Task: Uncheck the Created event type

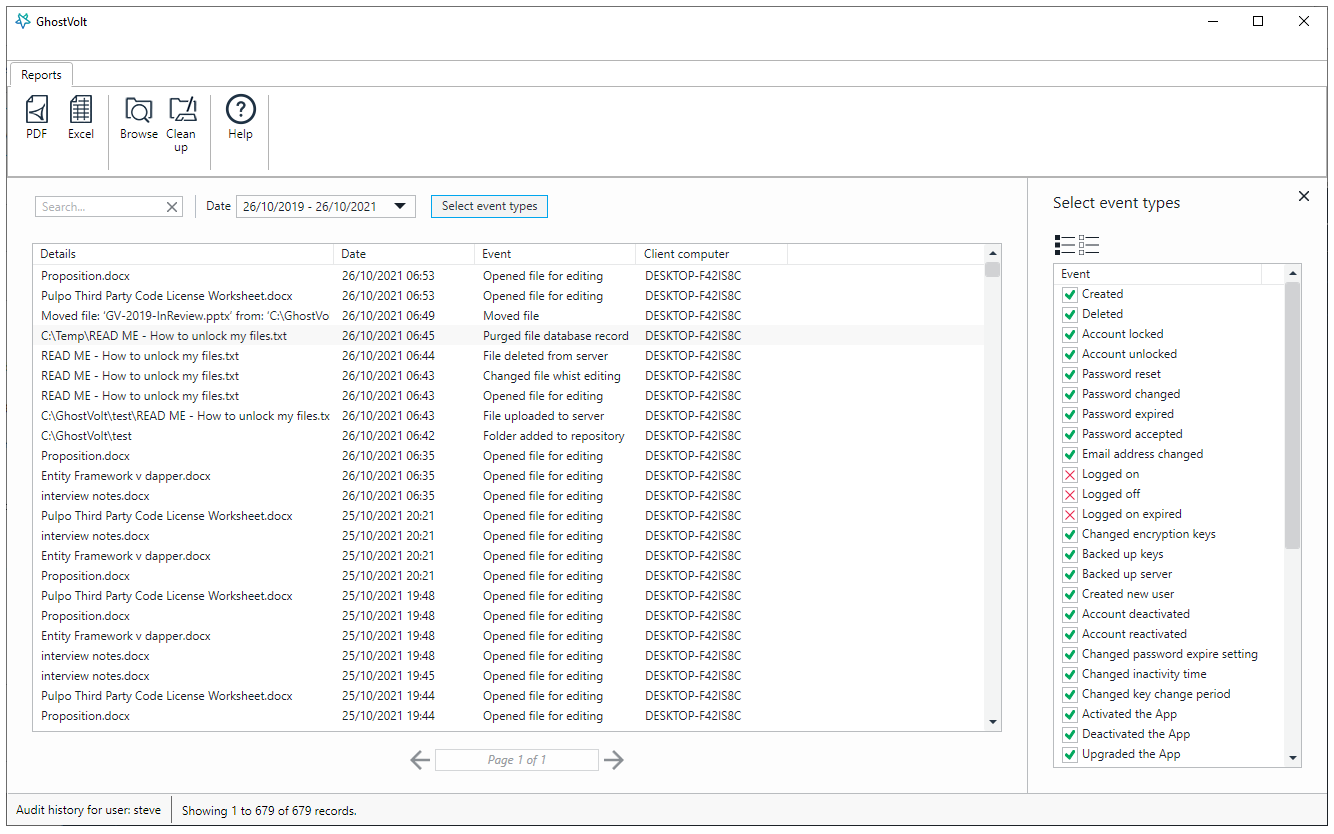Action: [1069, 294]
